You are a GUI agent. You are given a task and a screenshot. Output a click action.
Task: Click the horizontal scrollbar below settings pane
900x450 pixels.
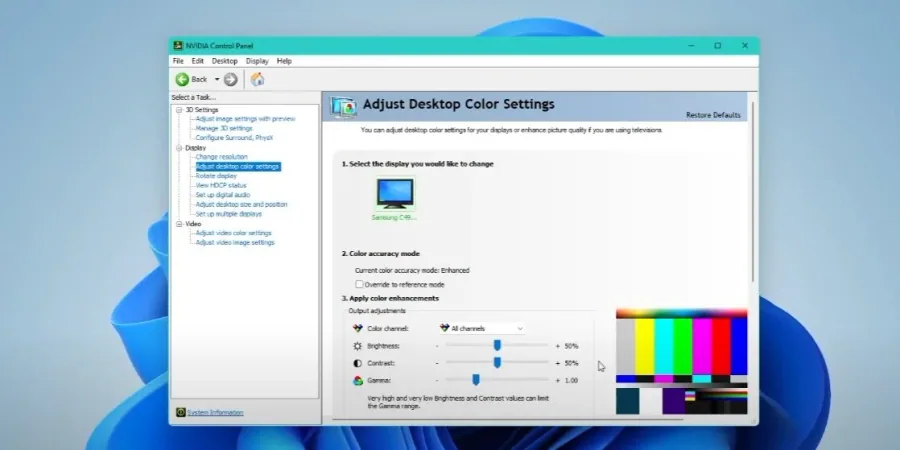[x=508, y=420]
